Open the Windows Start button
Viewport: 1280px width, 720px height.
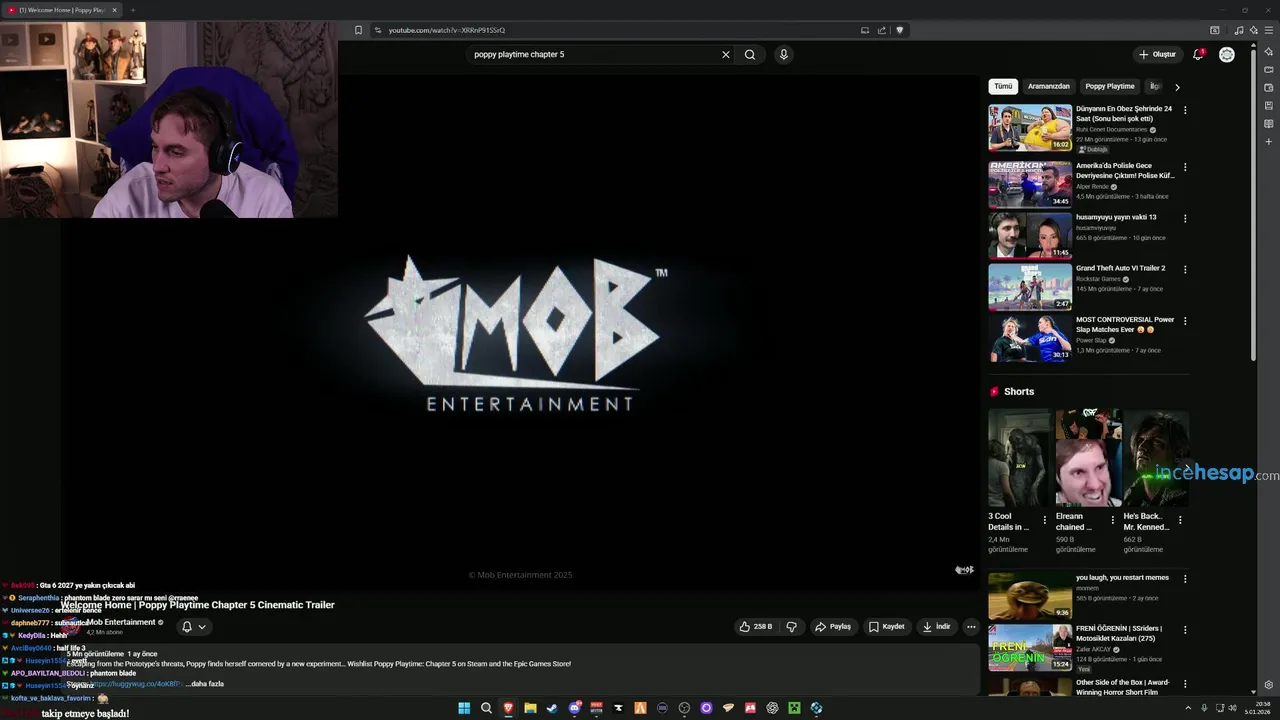pos(464,708)
